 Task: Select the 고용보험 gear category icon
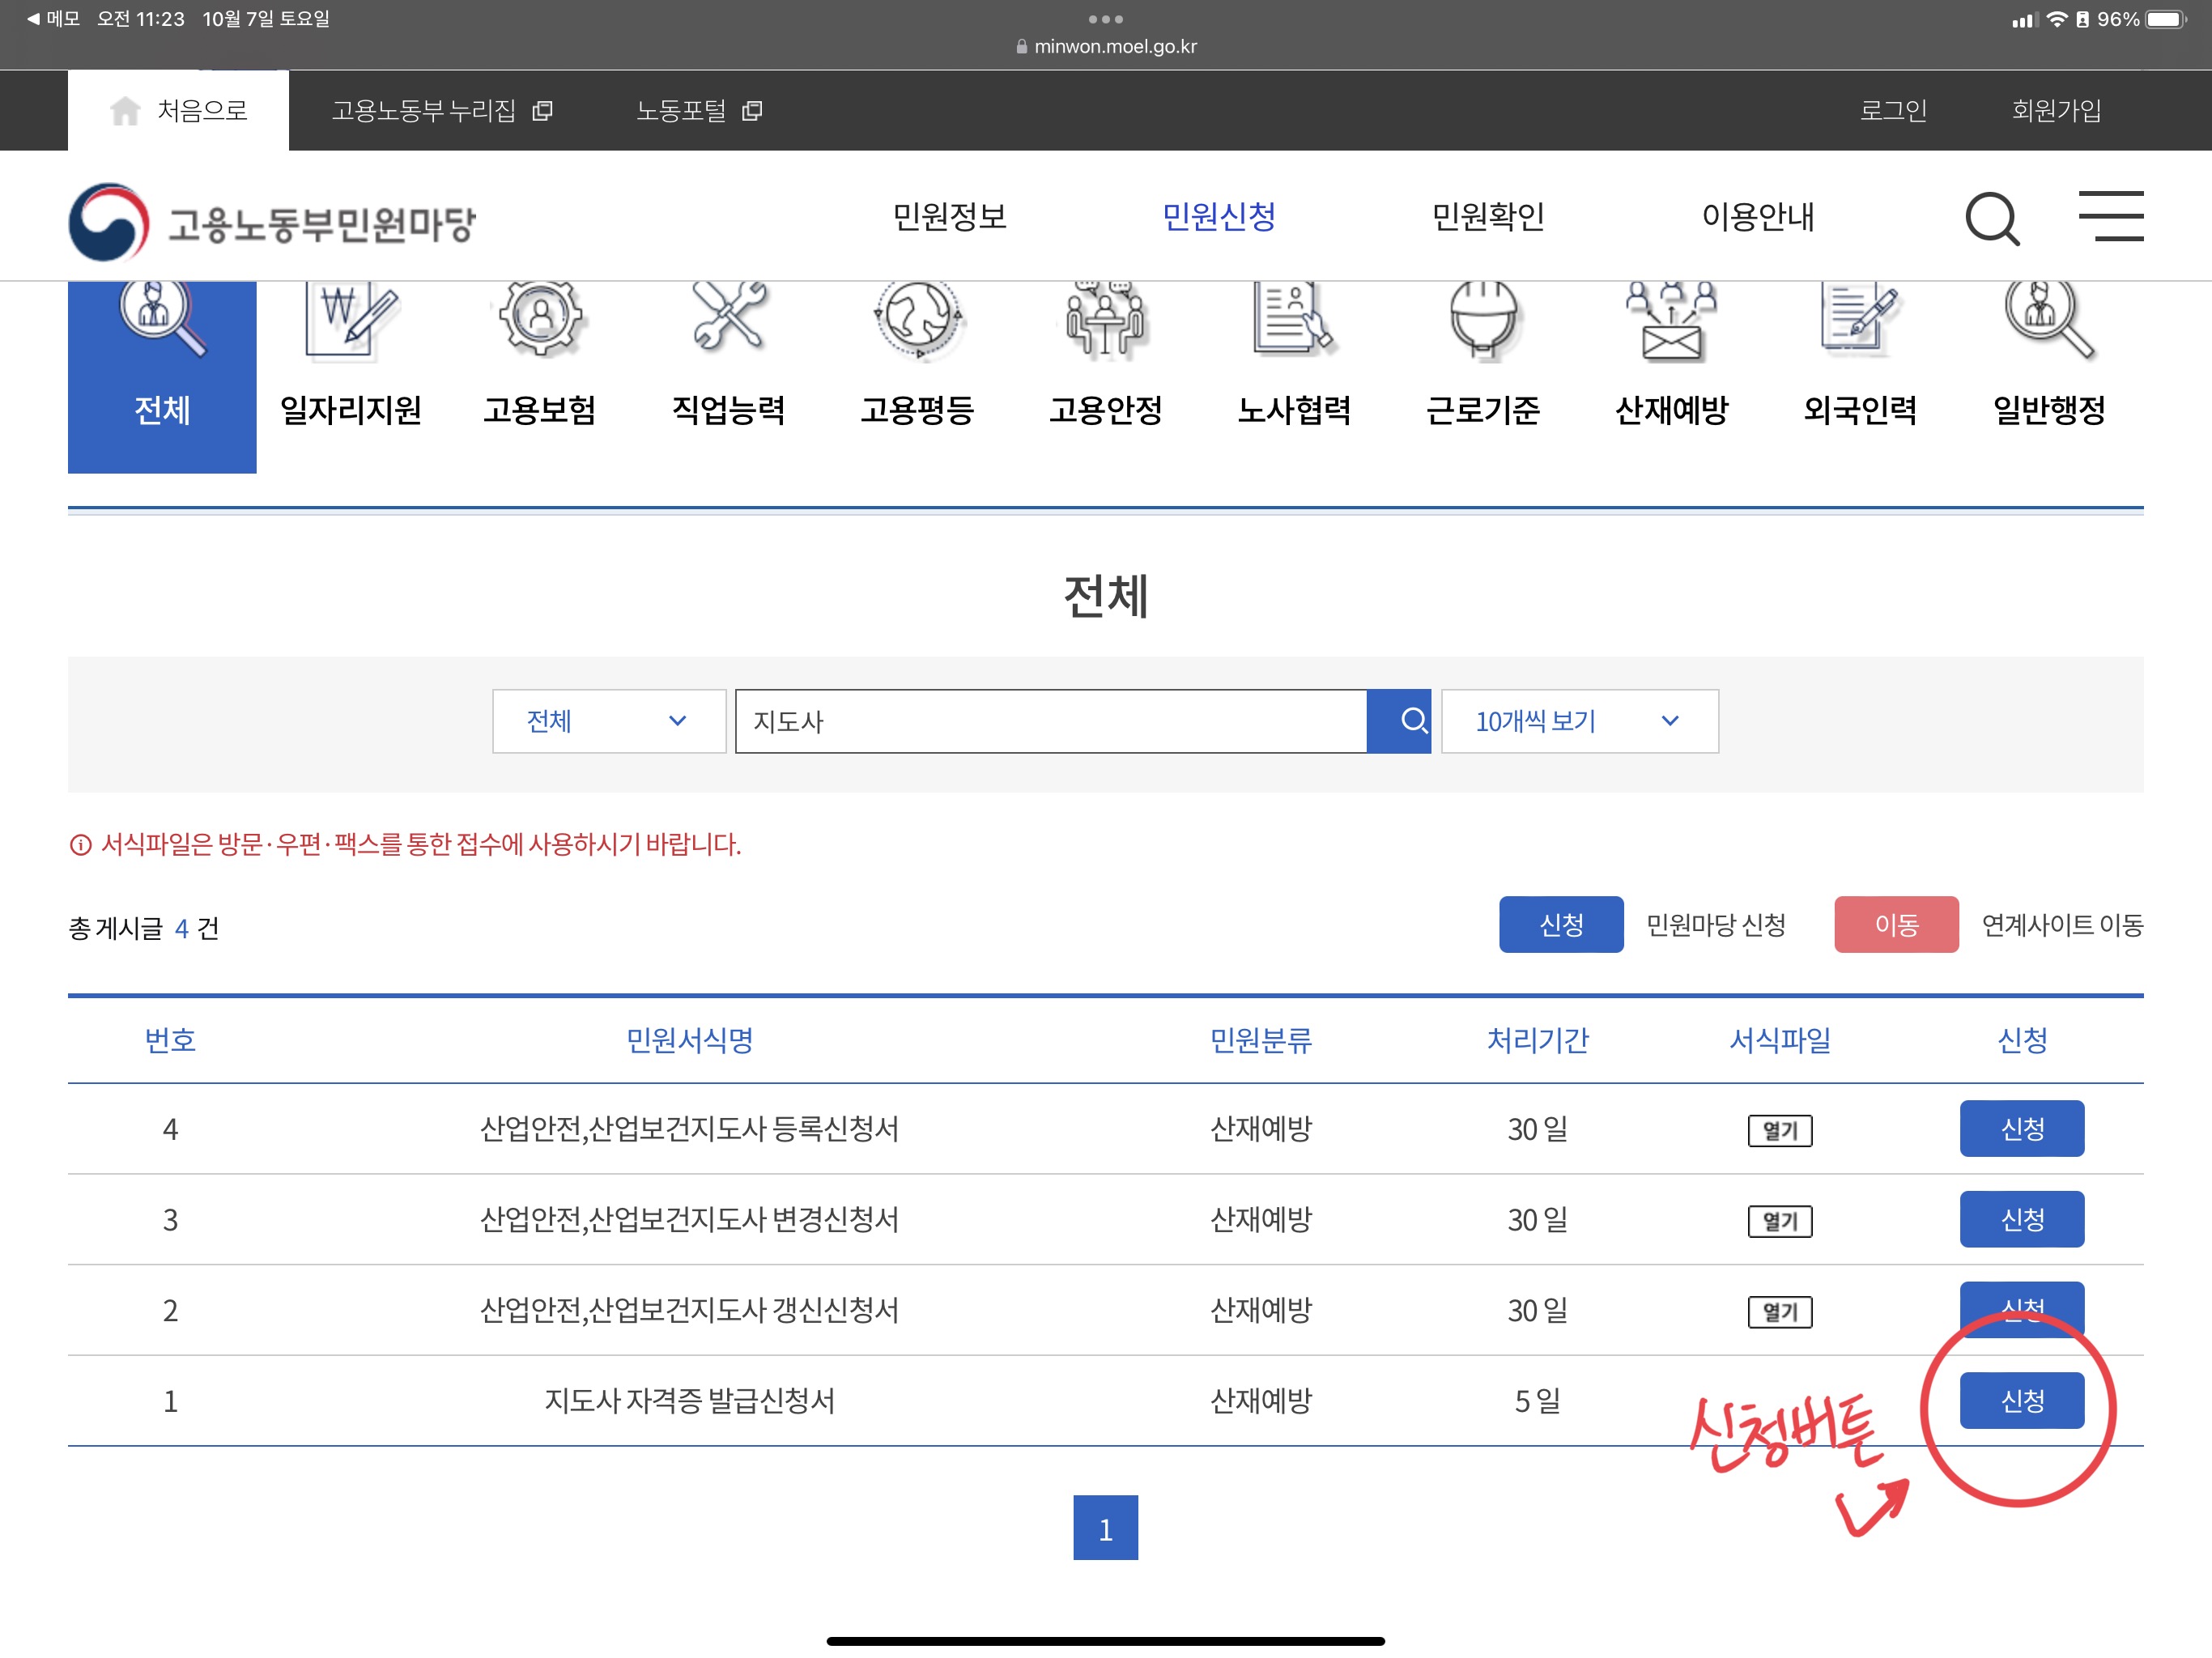(540, 320)
